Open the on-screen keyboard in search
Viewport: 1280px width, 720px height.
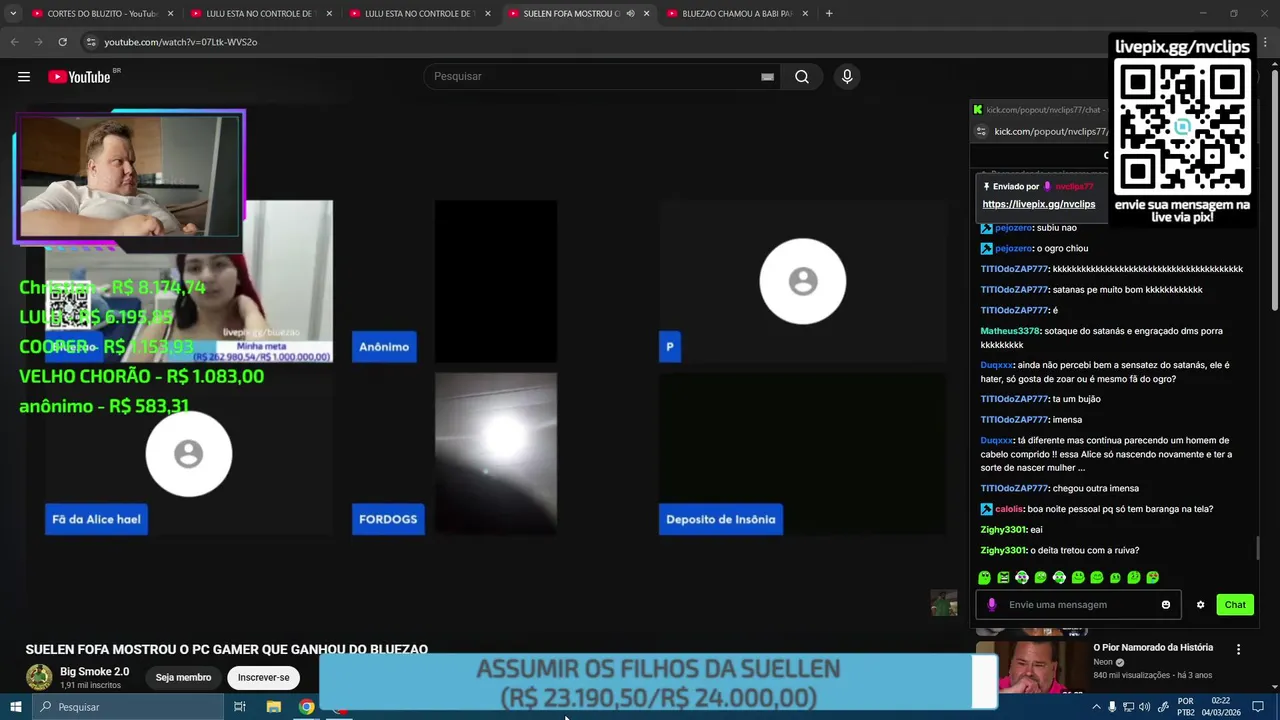pos(767,77)
